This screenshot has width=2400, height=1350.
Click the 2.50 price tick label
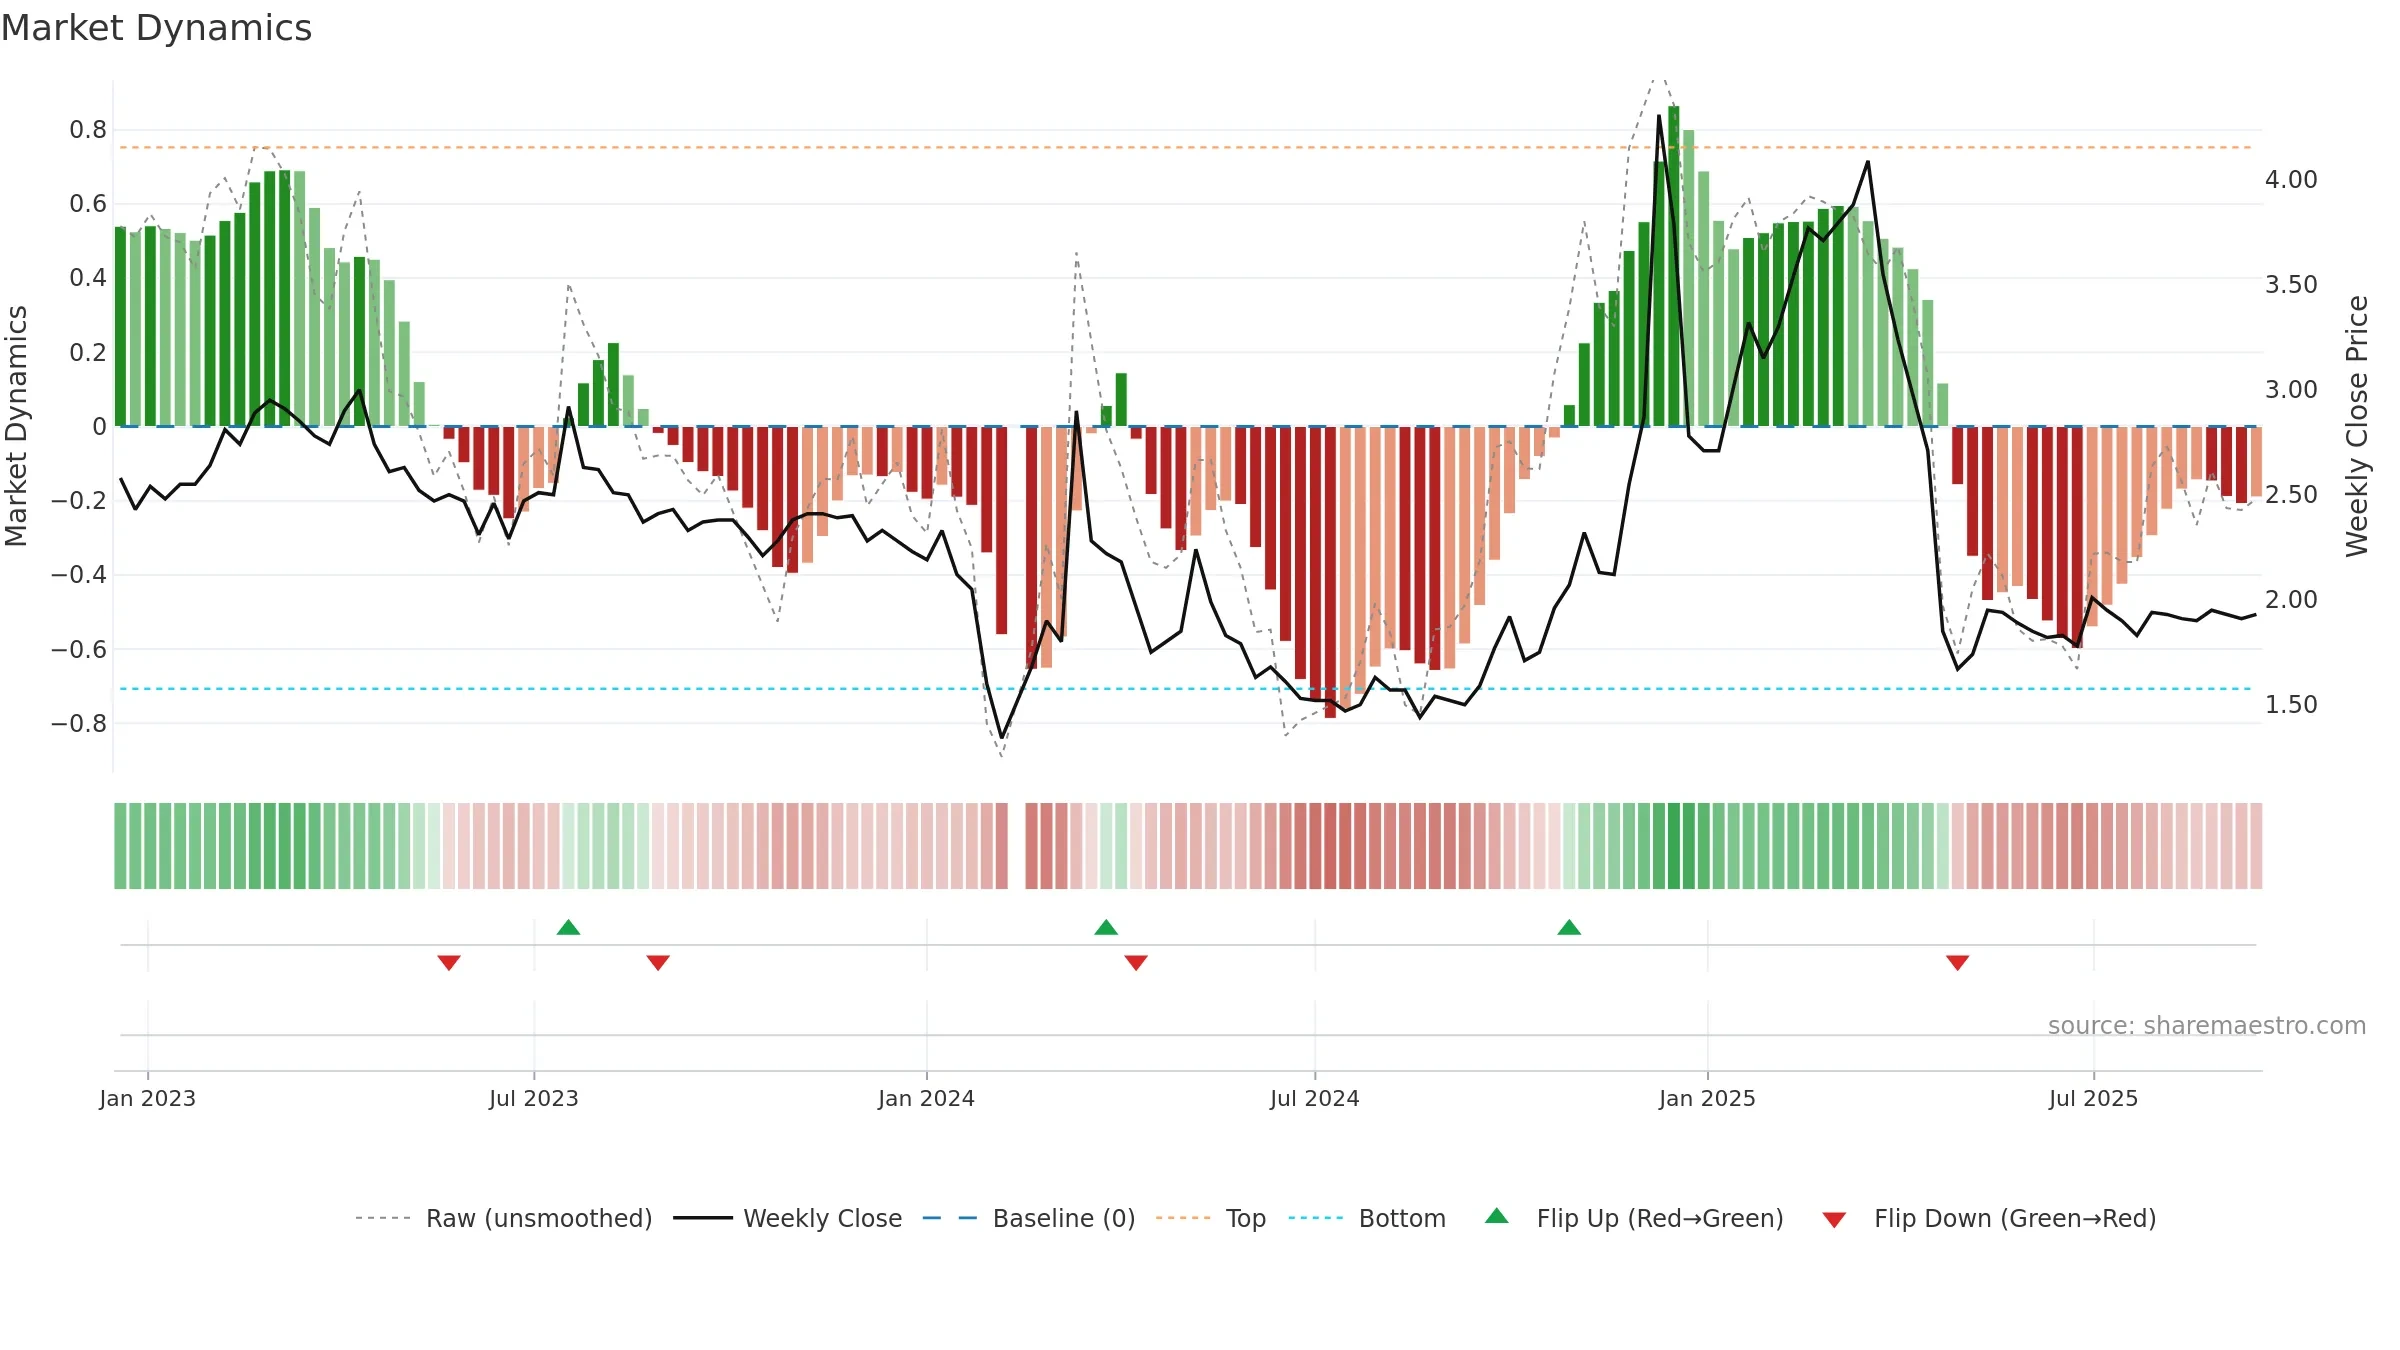(2291, 495)
